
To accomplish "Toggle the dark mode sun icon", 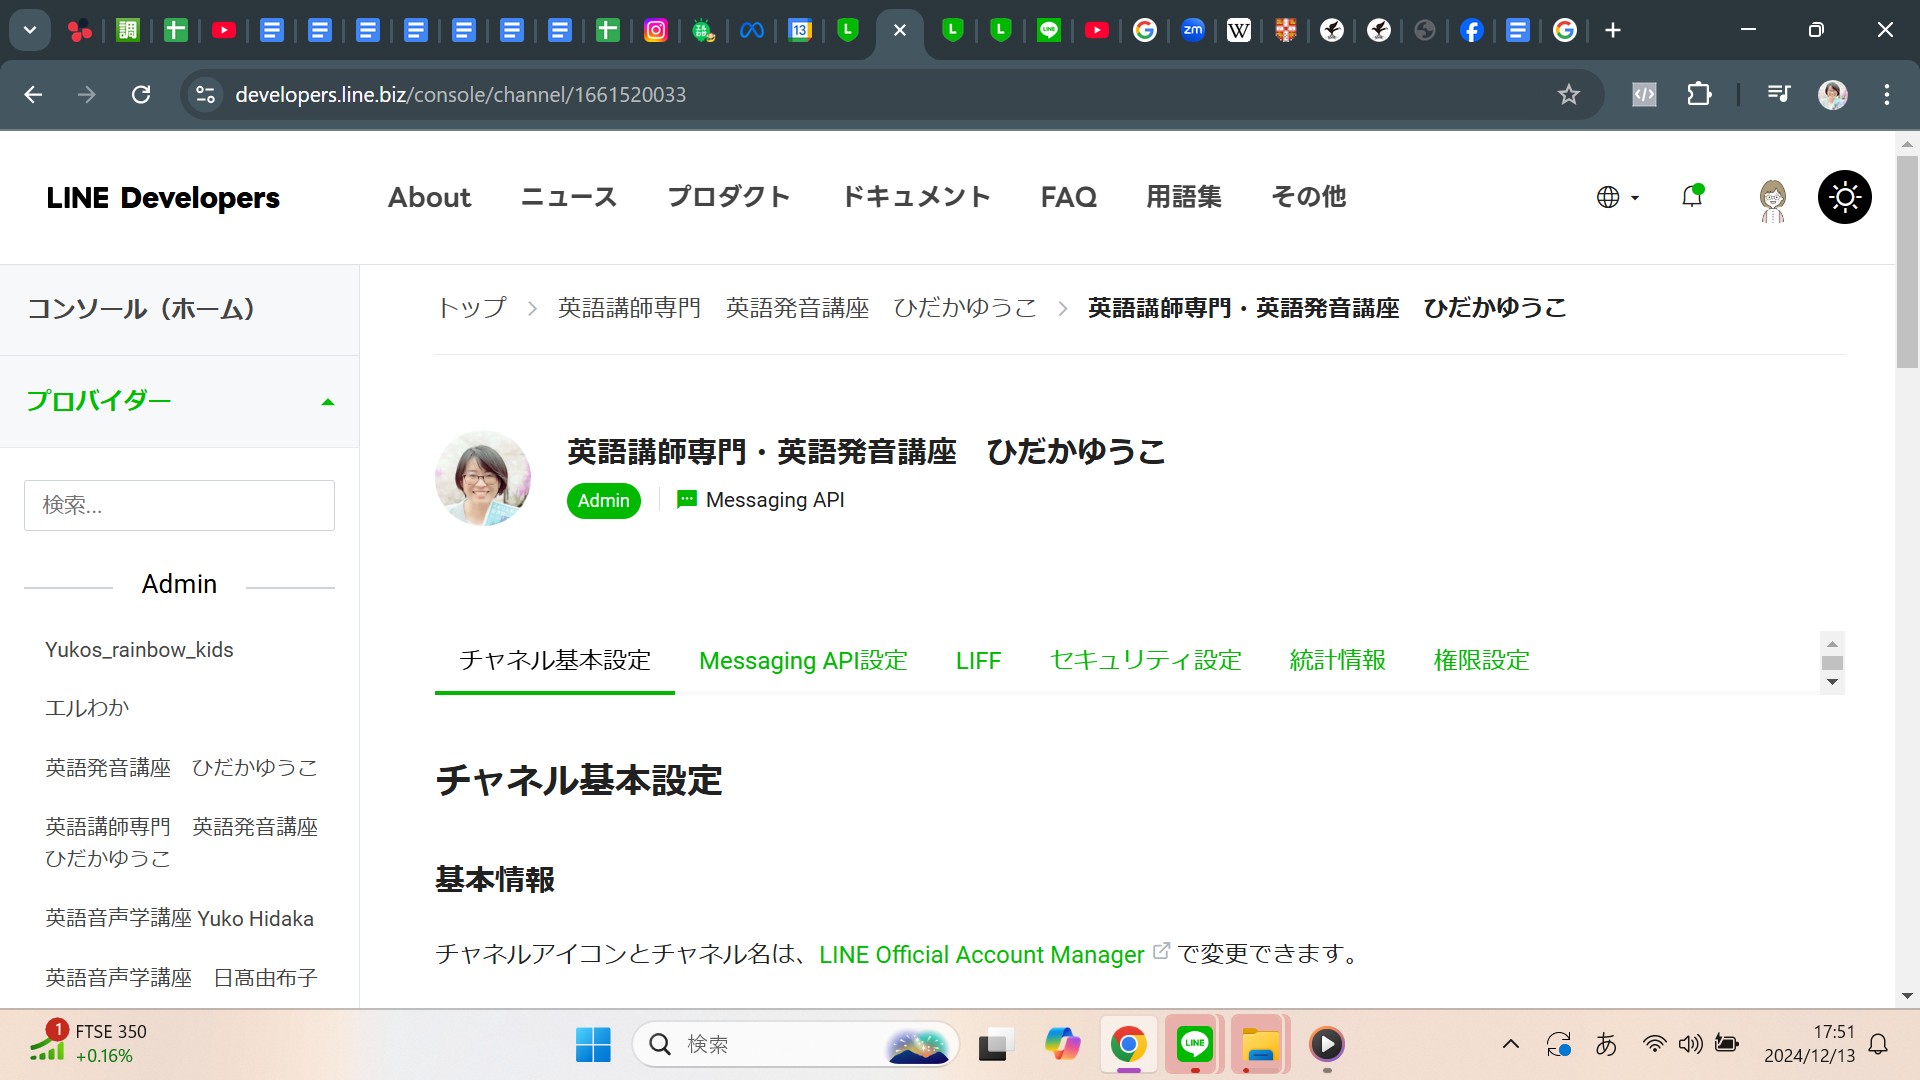I will click(x=1844, y=197).
